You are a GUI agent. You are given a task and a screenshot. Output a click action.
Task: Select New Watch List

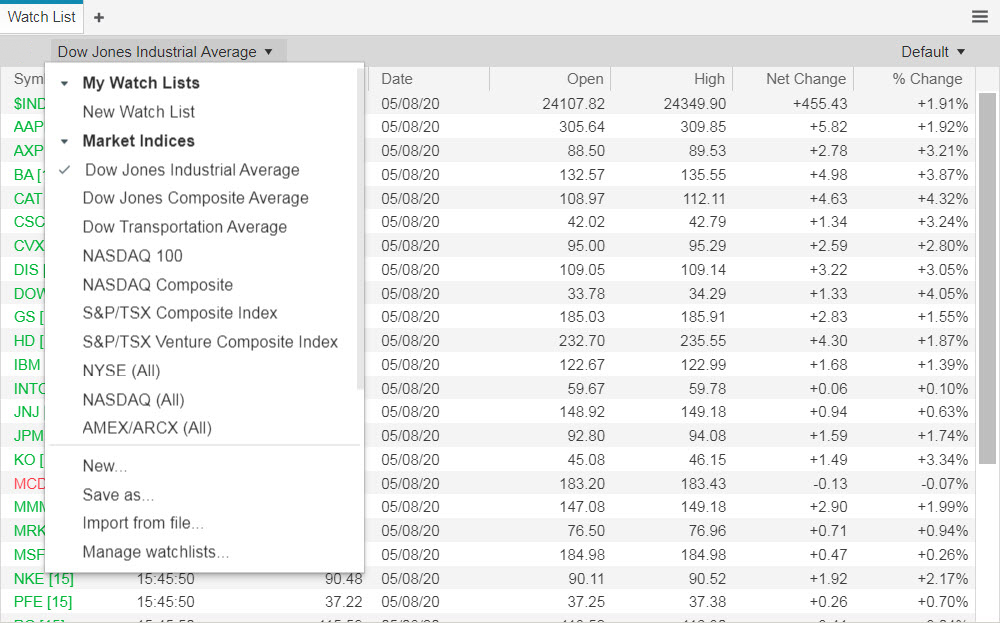pyautogui.click(x=138, y=111)
